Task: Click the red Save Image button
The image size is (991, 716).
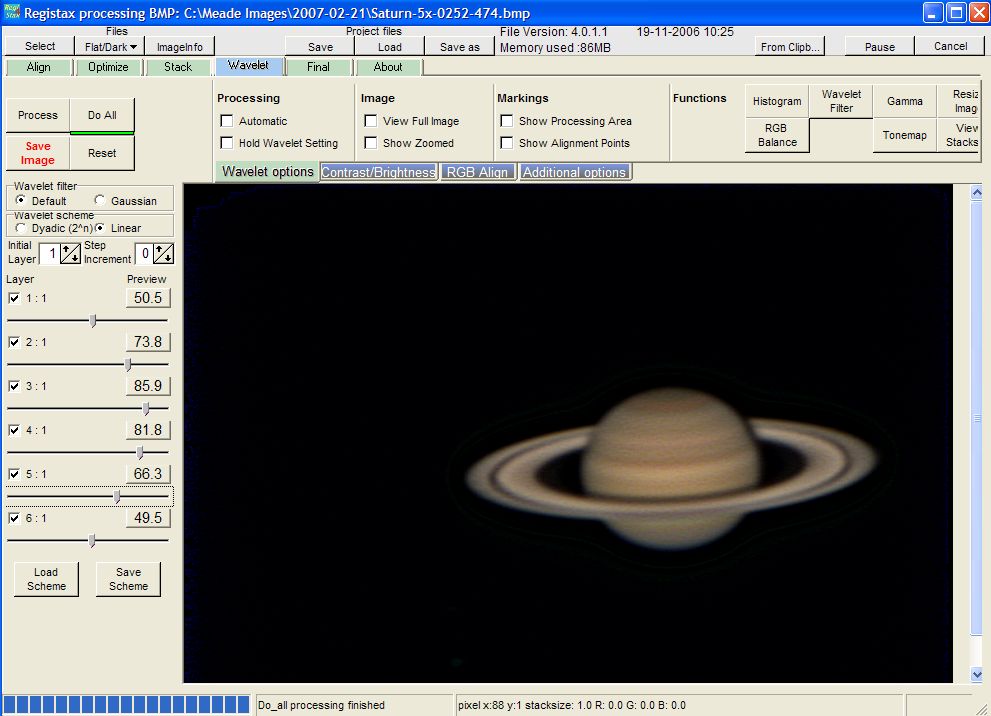Action: tap(38, 153)
